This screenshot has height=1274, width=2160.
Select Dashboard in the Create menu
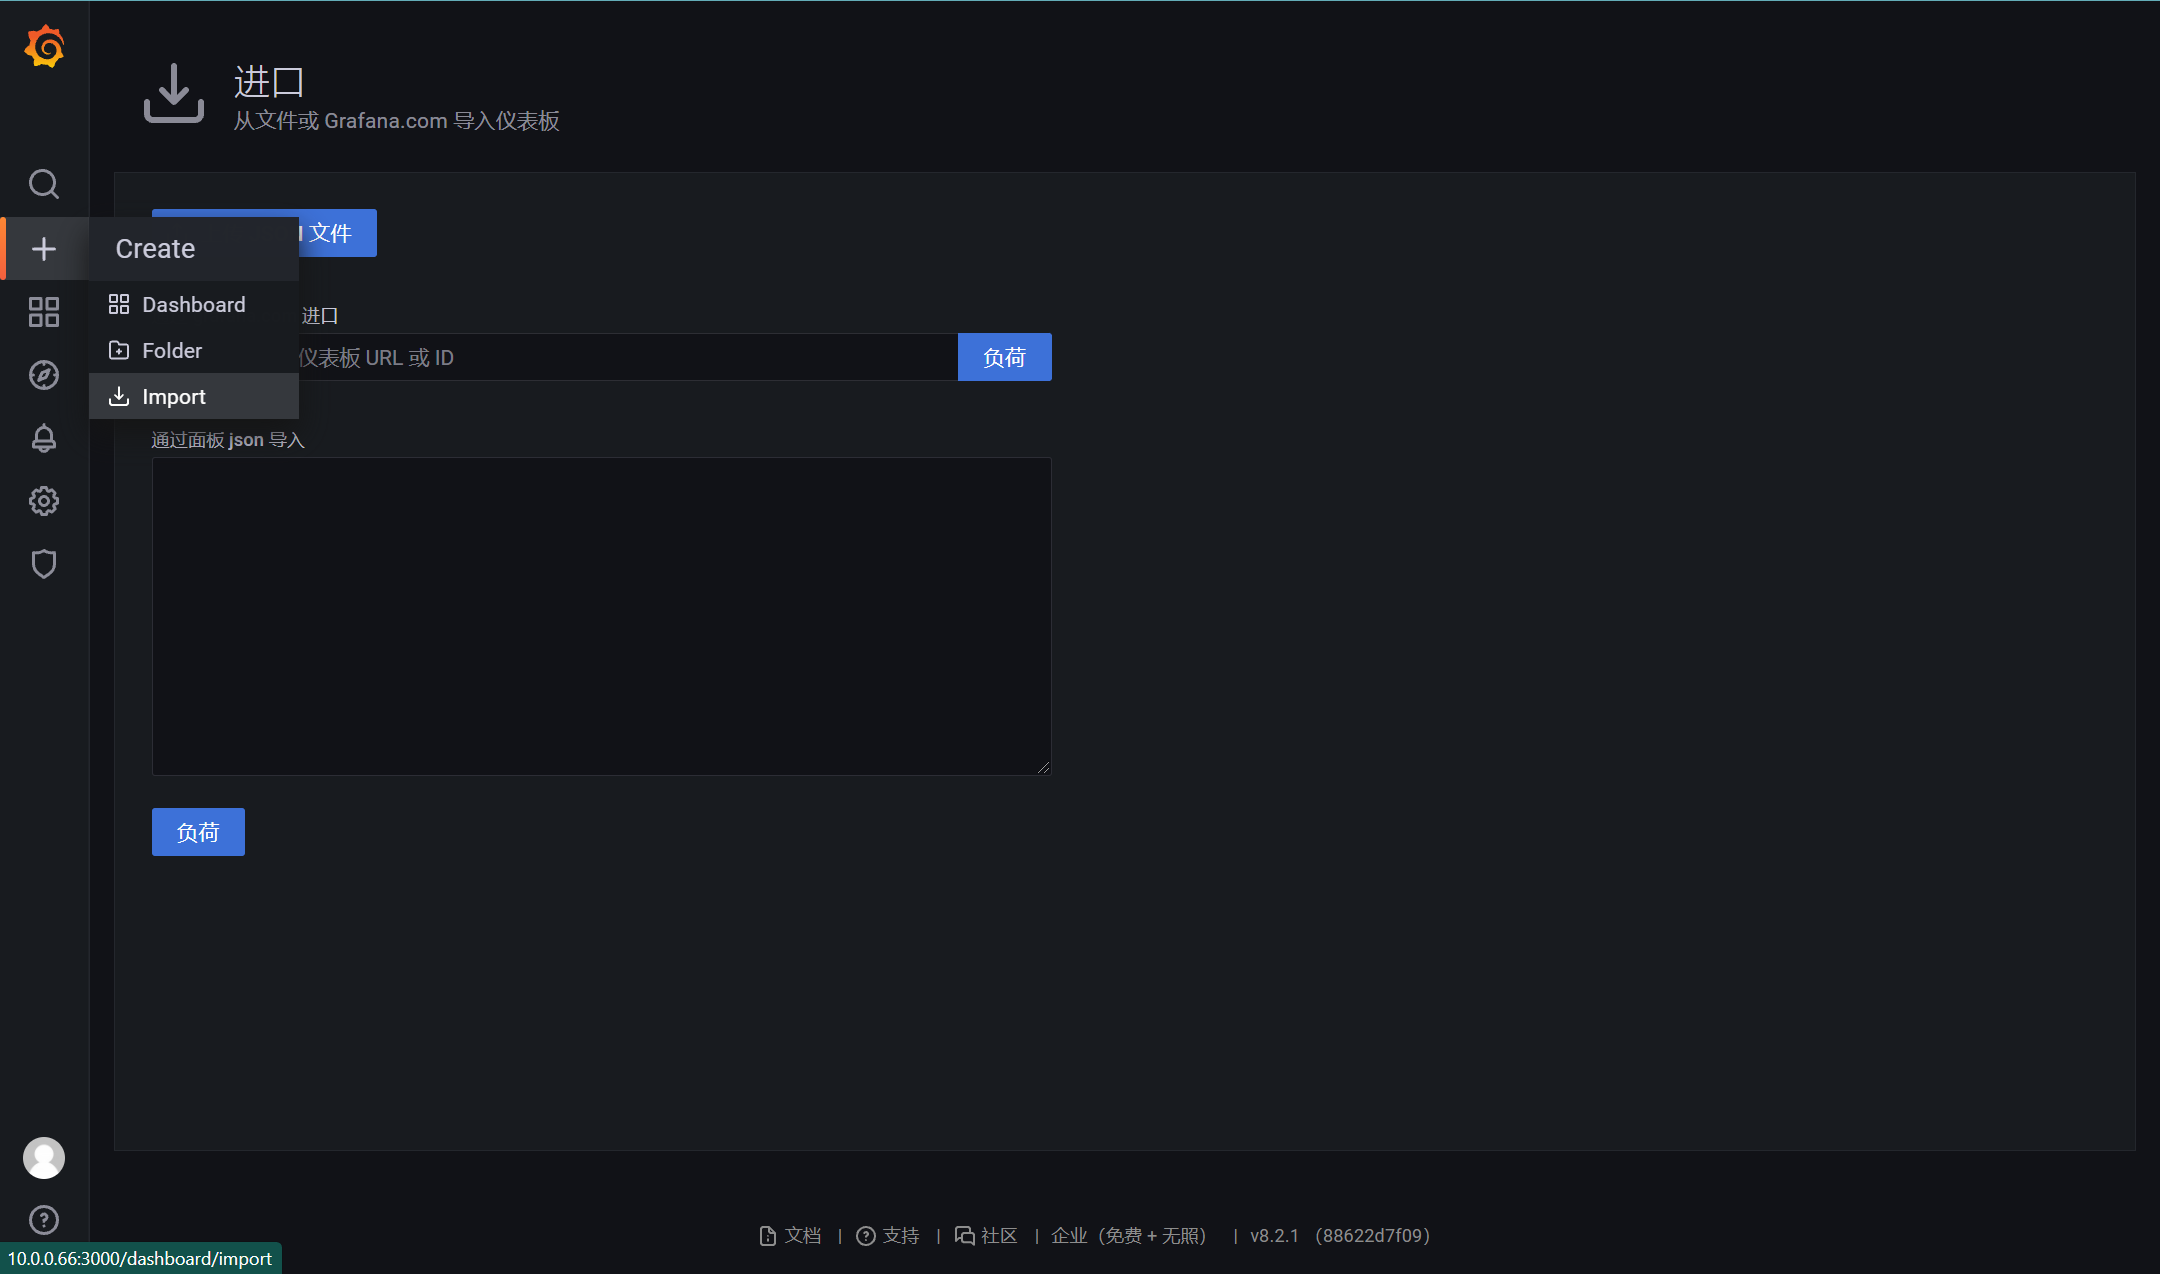click(193, 305)
